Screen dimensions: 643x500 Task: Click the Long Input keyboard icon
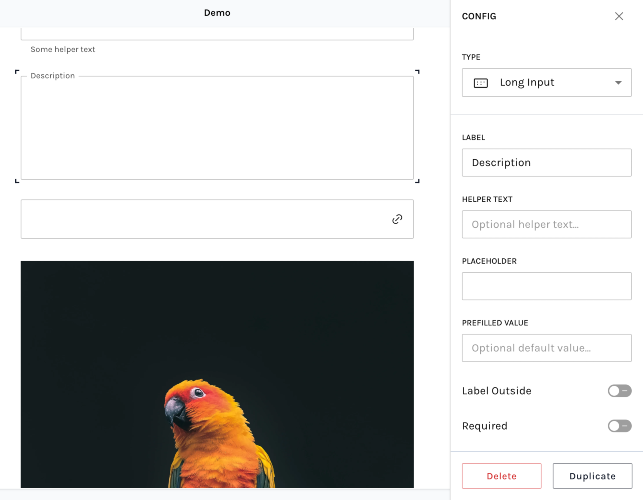(x=481, y=83)
